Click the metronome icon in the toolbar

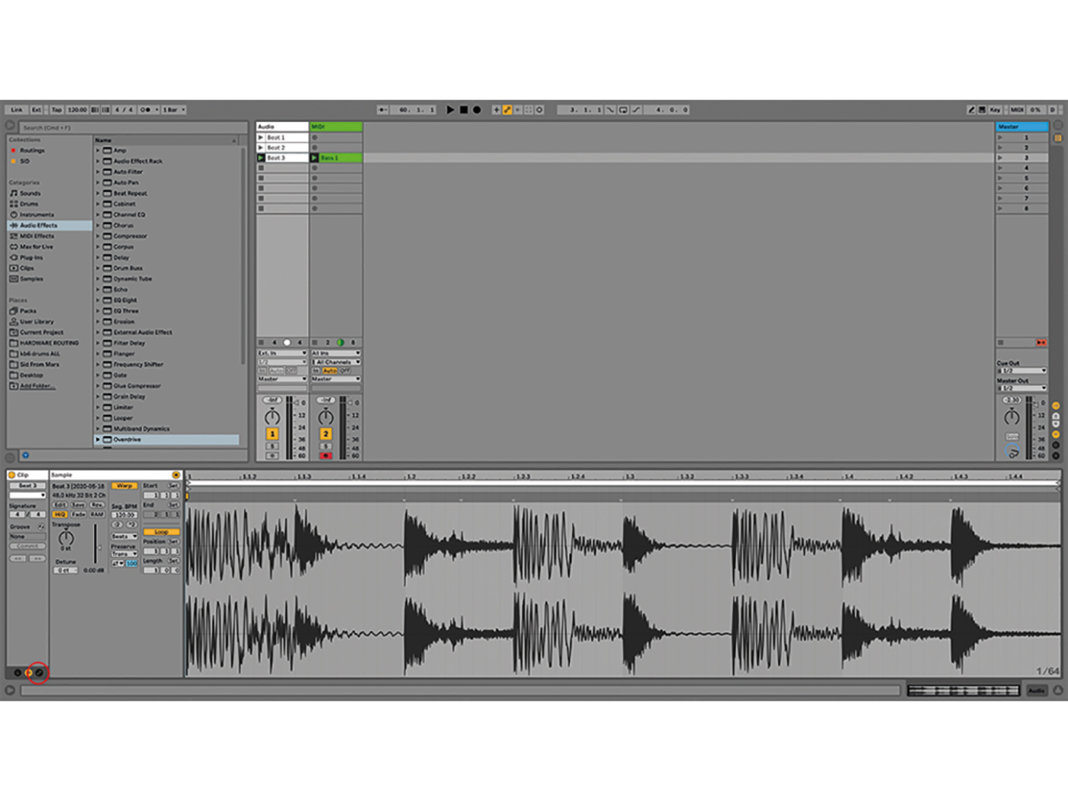[147, 110]
